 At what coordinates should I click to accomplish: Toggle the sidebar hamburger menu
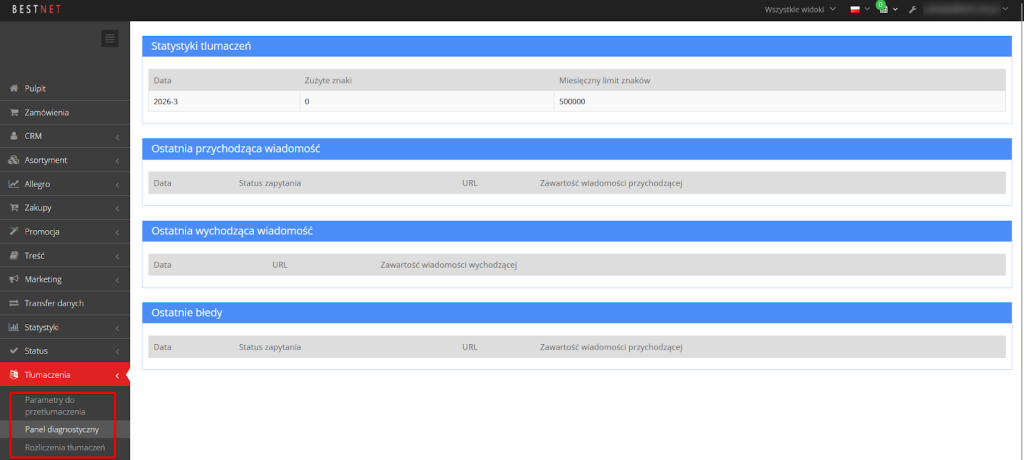[110, 39]
